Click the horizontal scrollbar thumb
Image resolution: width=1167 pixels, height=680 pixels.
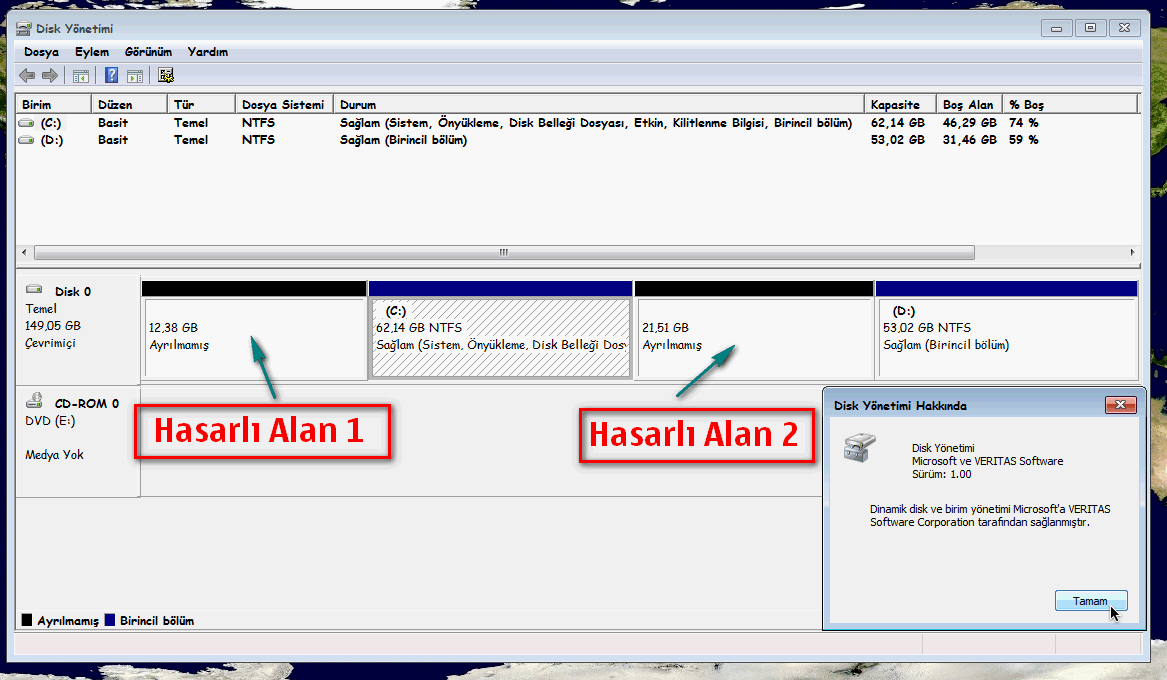point(504,253)
